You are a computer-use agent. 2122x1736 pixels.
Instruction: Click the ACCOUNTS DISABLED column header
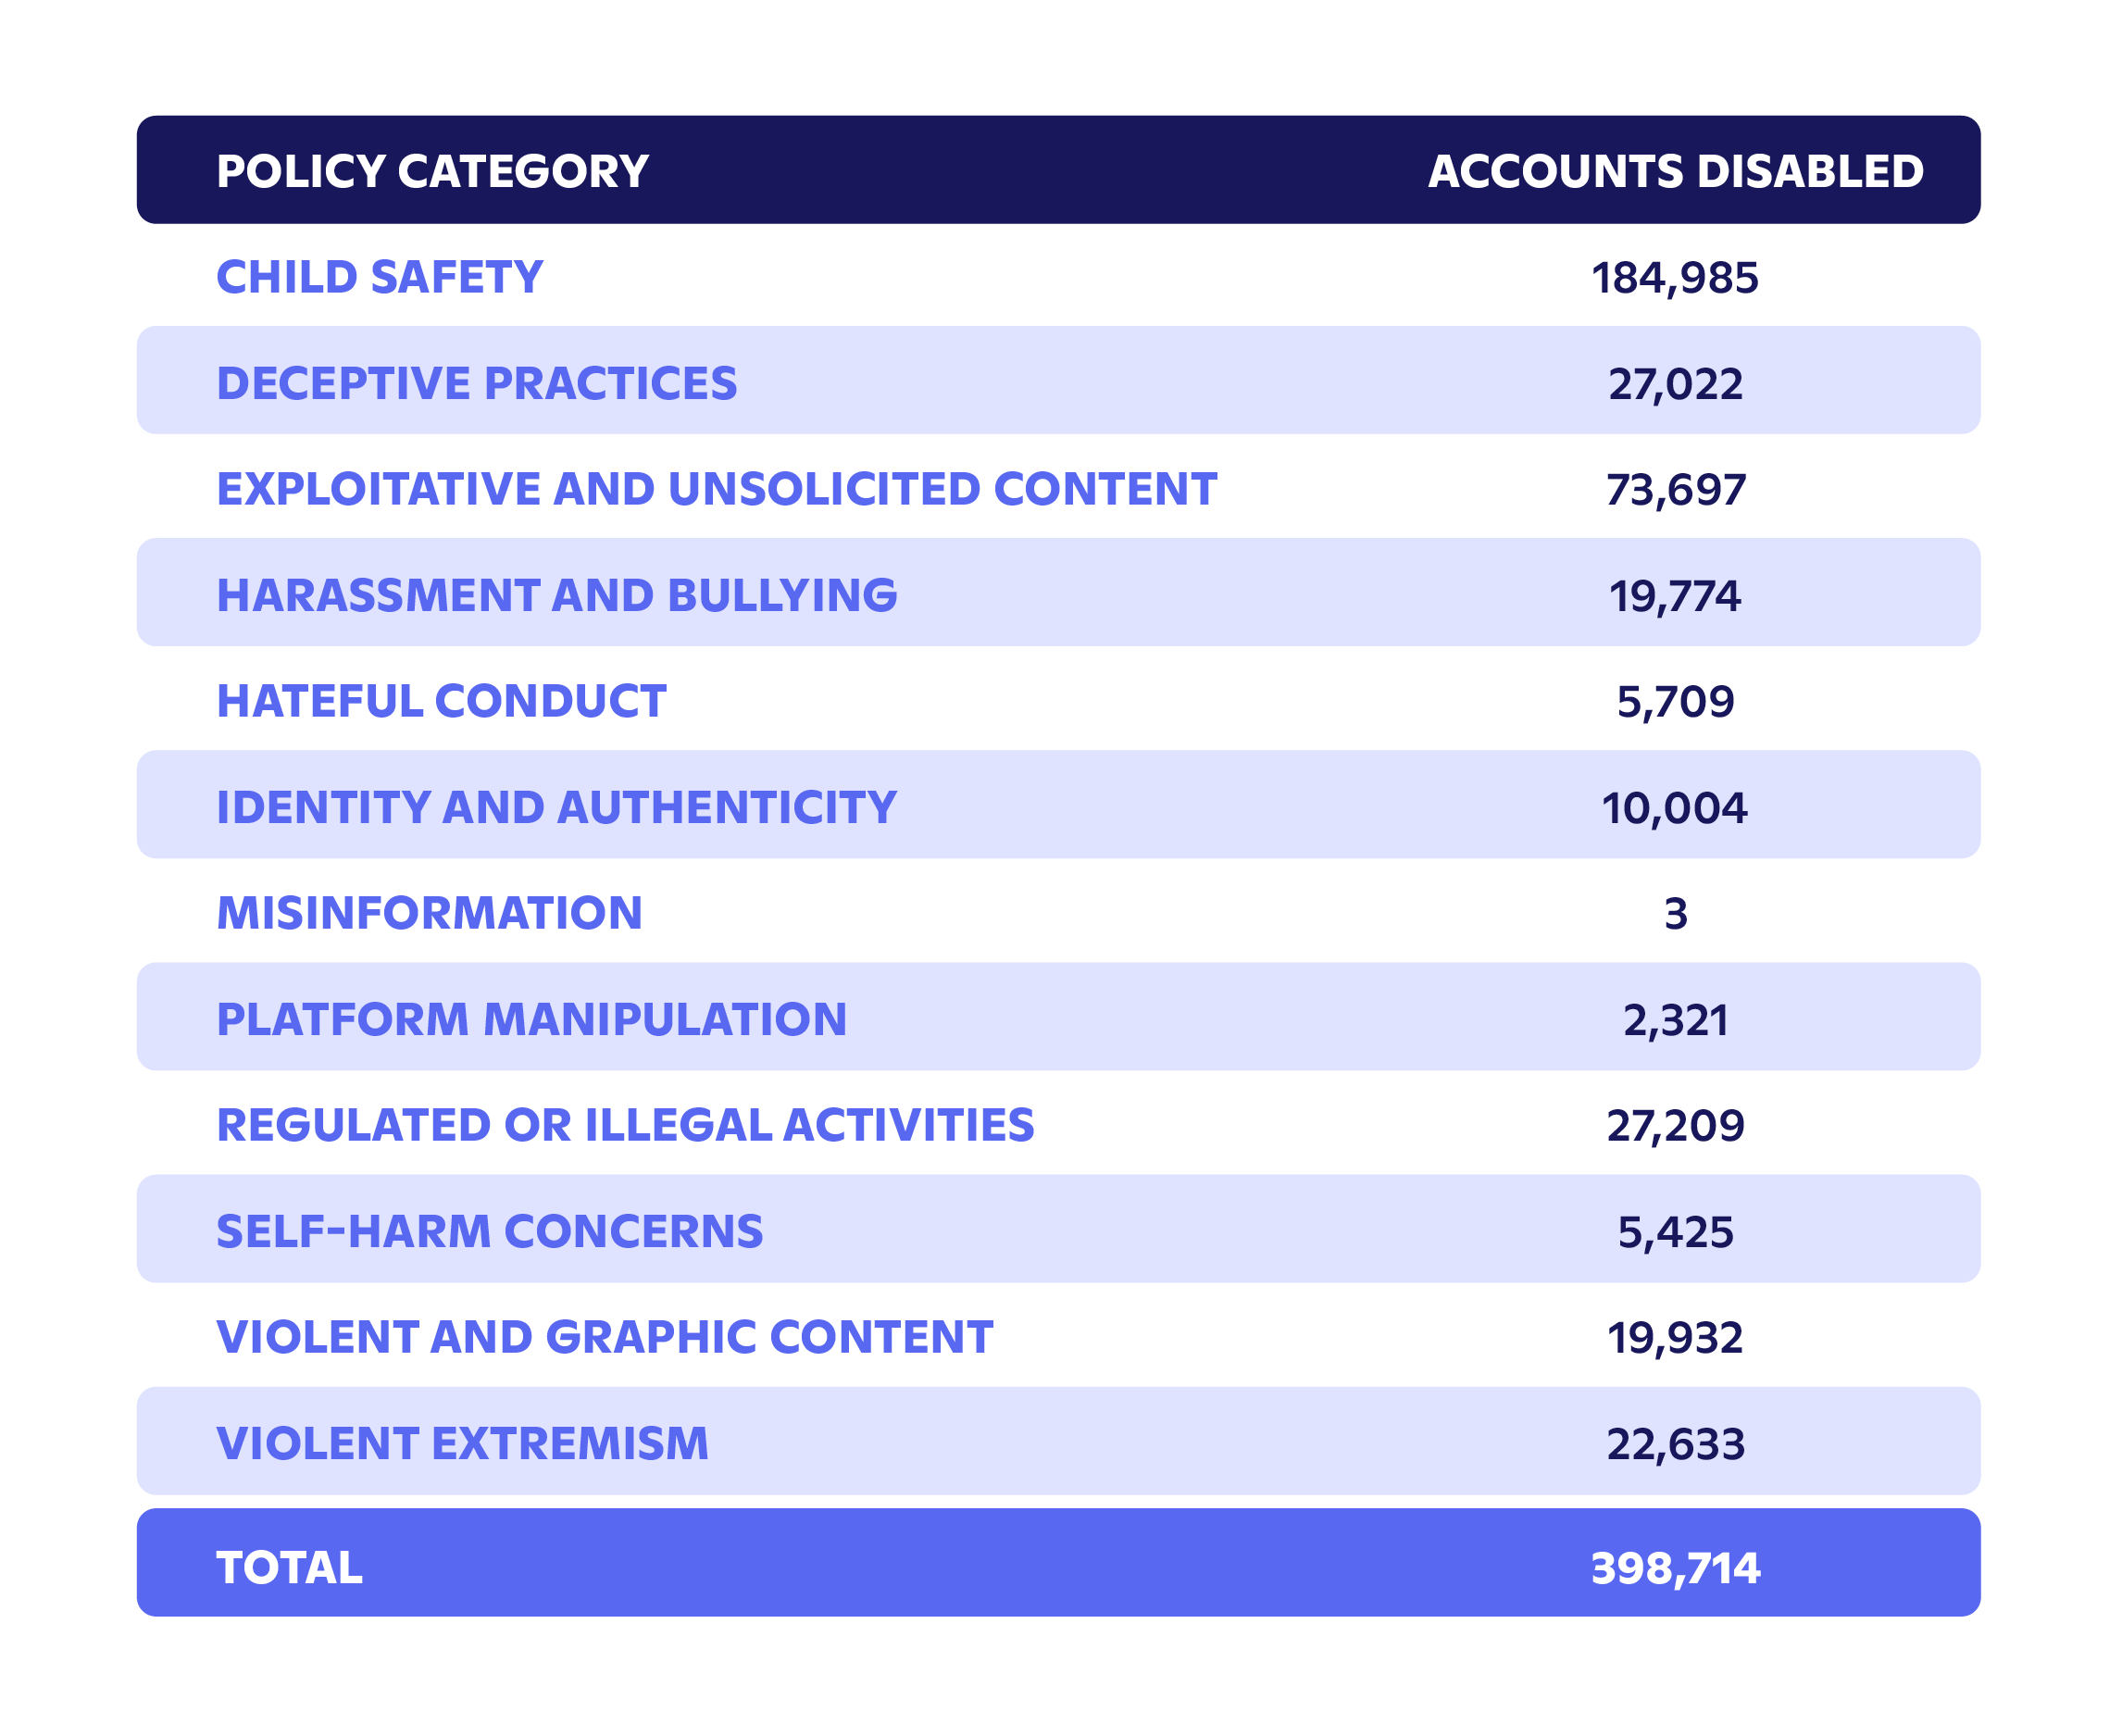coord(1675,171)
